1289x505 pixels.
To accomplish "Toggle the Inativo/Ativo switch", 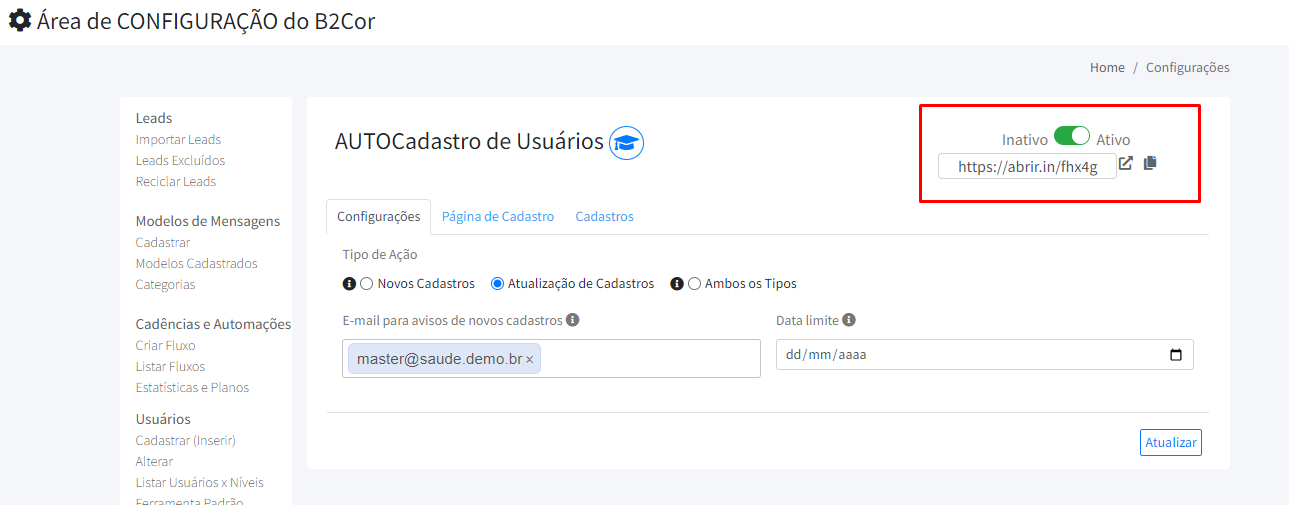I will (1072, 137).
